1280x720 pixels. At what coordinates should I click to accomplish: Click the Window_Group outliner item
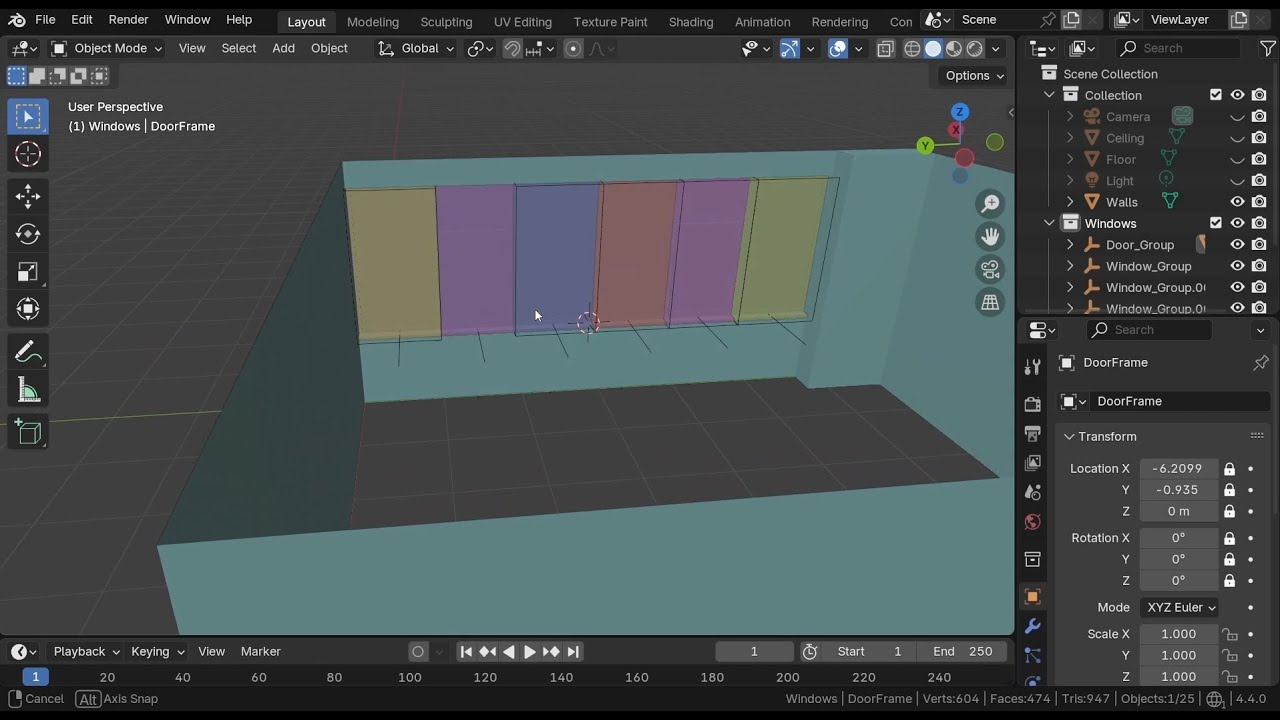point(1148,266)
